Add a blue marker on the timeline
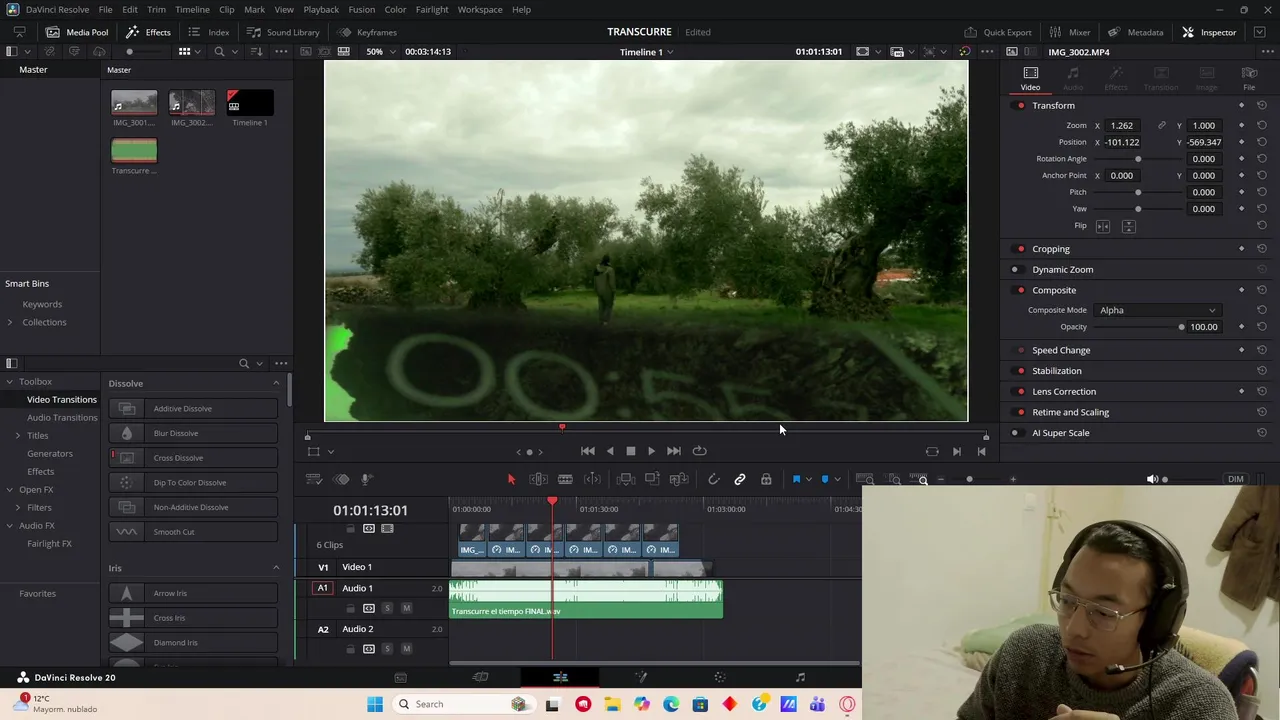The height and width of the screenshot is (720, 1280). 825,480
